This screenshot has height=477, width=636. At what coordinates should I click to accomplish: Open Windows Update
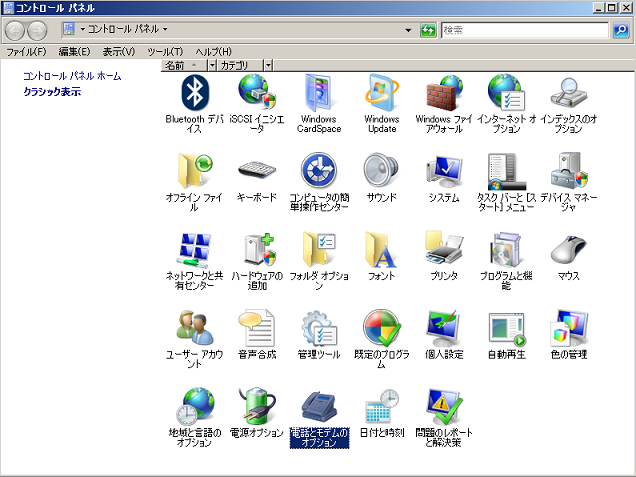click(381, 93)
